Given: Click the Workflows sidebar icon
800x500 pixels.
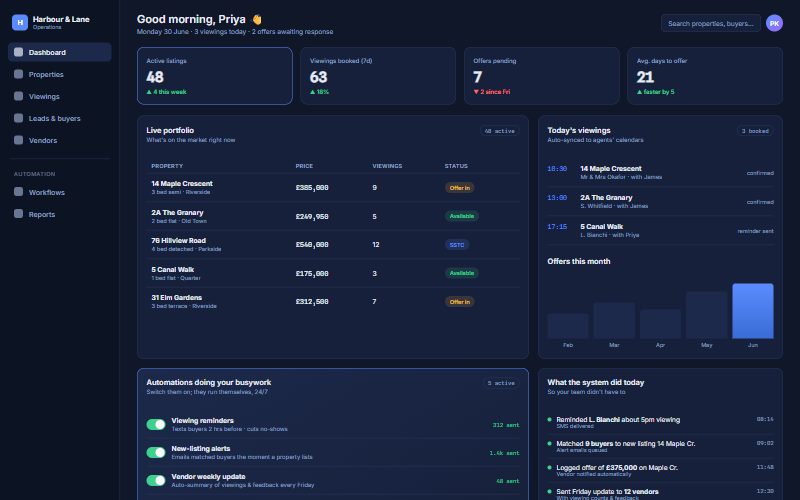Looking at the screenshot, I should point(18,192).
